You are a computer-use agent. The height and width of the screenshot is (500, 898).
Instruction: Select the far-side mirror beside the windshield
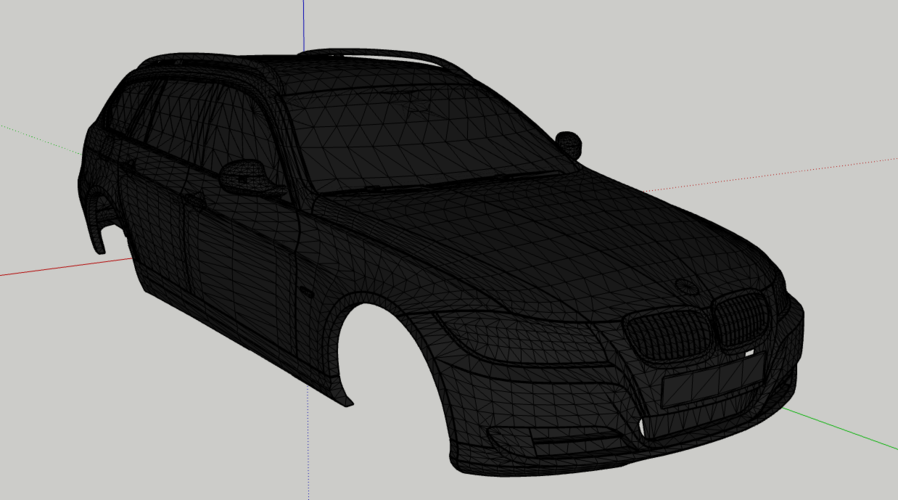(x=569, y=145)
